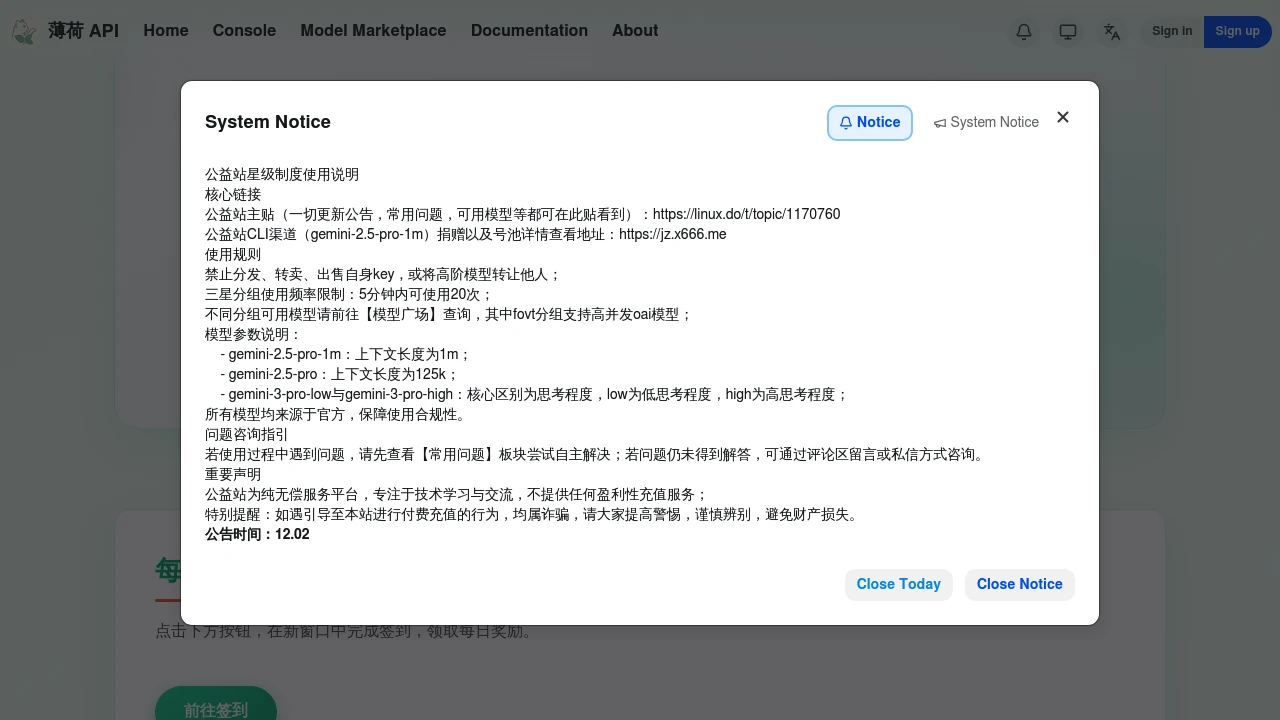
Task: Select the Notice tab in the dialog
Action: coord(869,122)
